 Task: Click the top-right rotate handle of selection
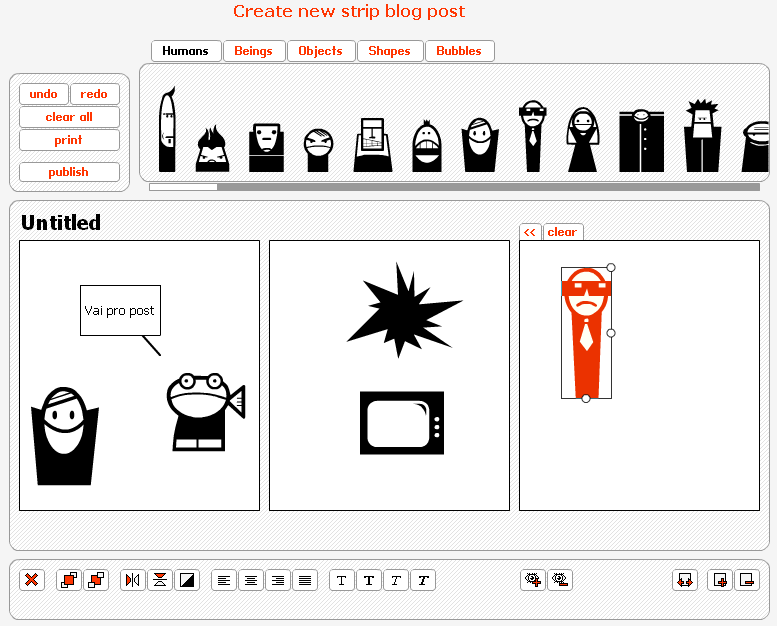[x=611, y=268]
